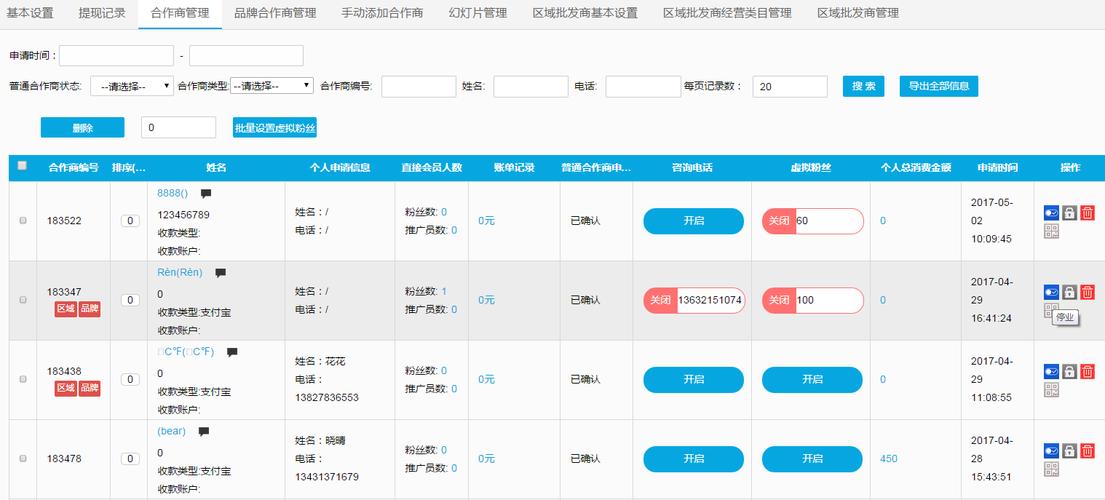Click the 搜索 button
Viewport: 1105px width, 500px height.
point(863,87)
